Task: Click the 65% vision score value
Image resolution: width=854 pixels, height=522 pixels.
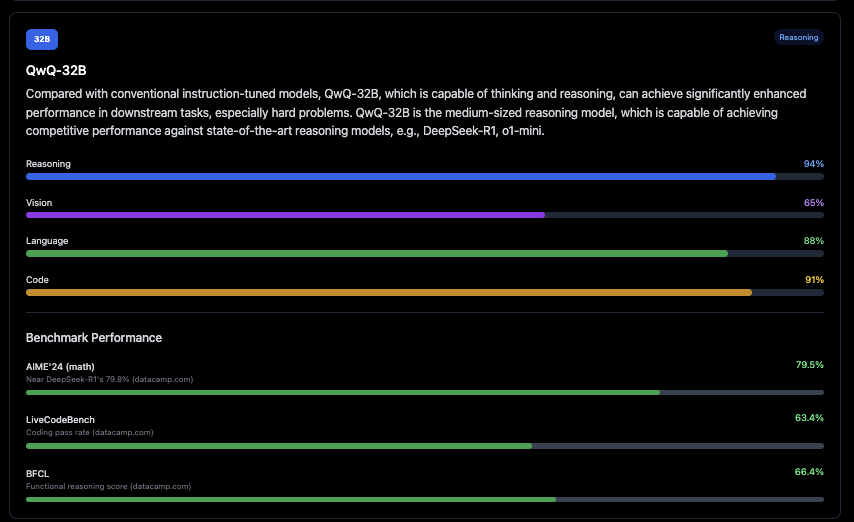Action: [x=813, y=203]
